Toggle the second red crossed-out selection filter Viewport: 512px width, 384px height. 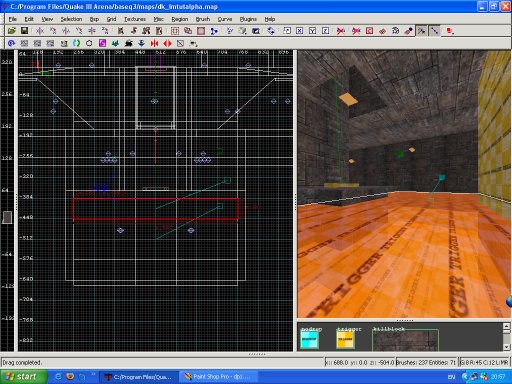tap(356, 31)
